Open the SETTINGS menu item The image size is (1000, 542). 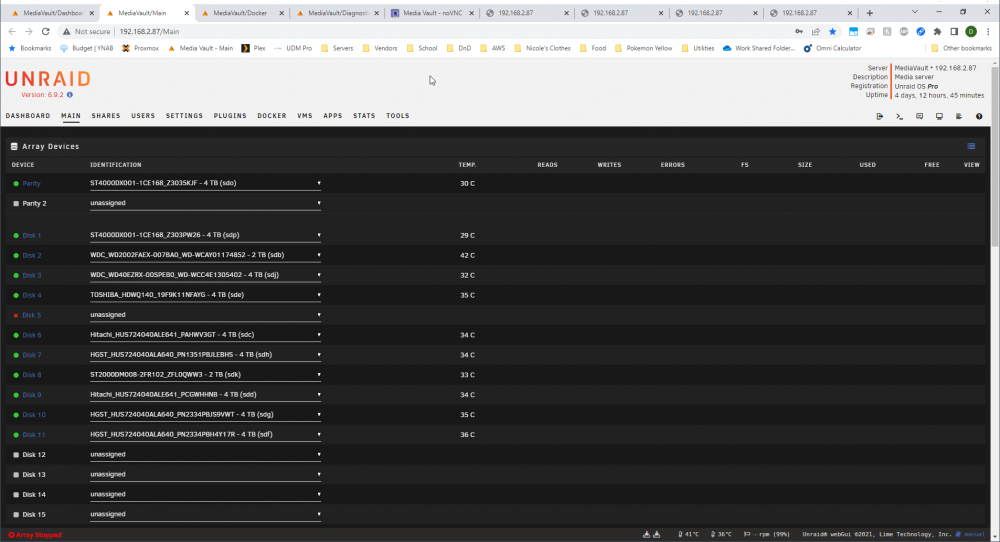184,115
